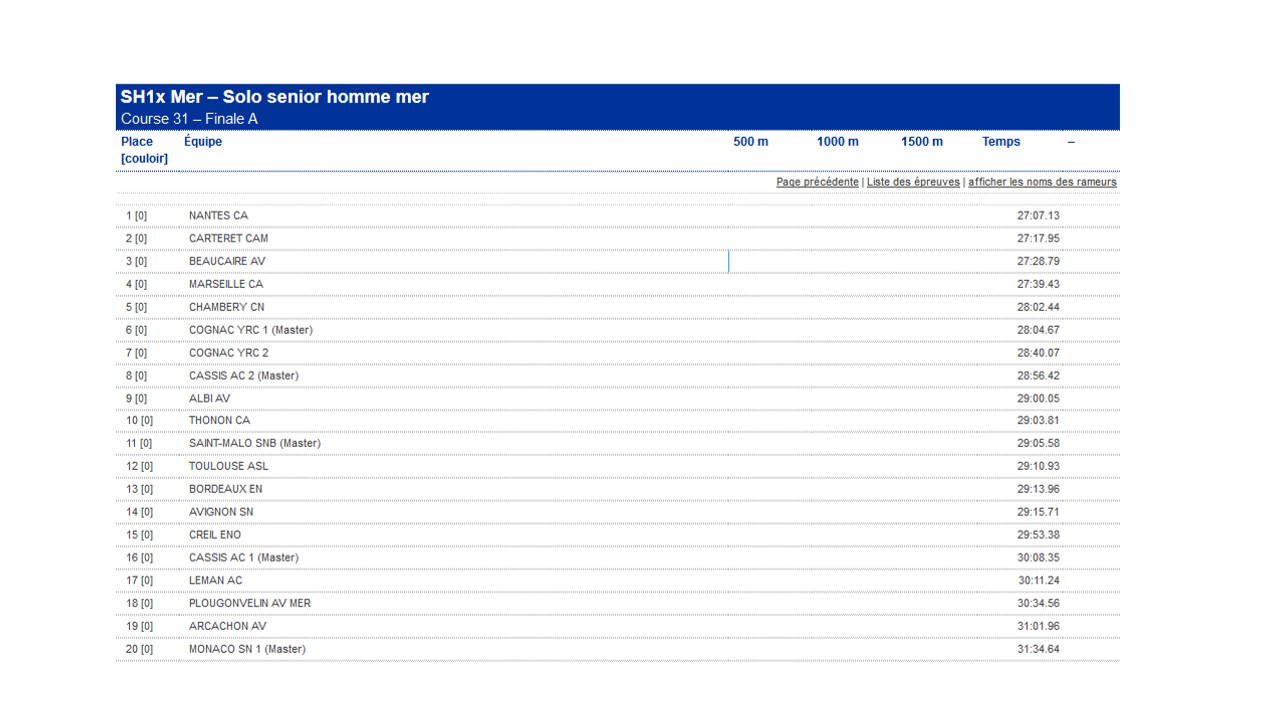
Task: Click the SH1x Mer race title
Action: [x=274, y=97]
